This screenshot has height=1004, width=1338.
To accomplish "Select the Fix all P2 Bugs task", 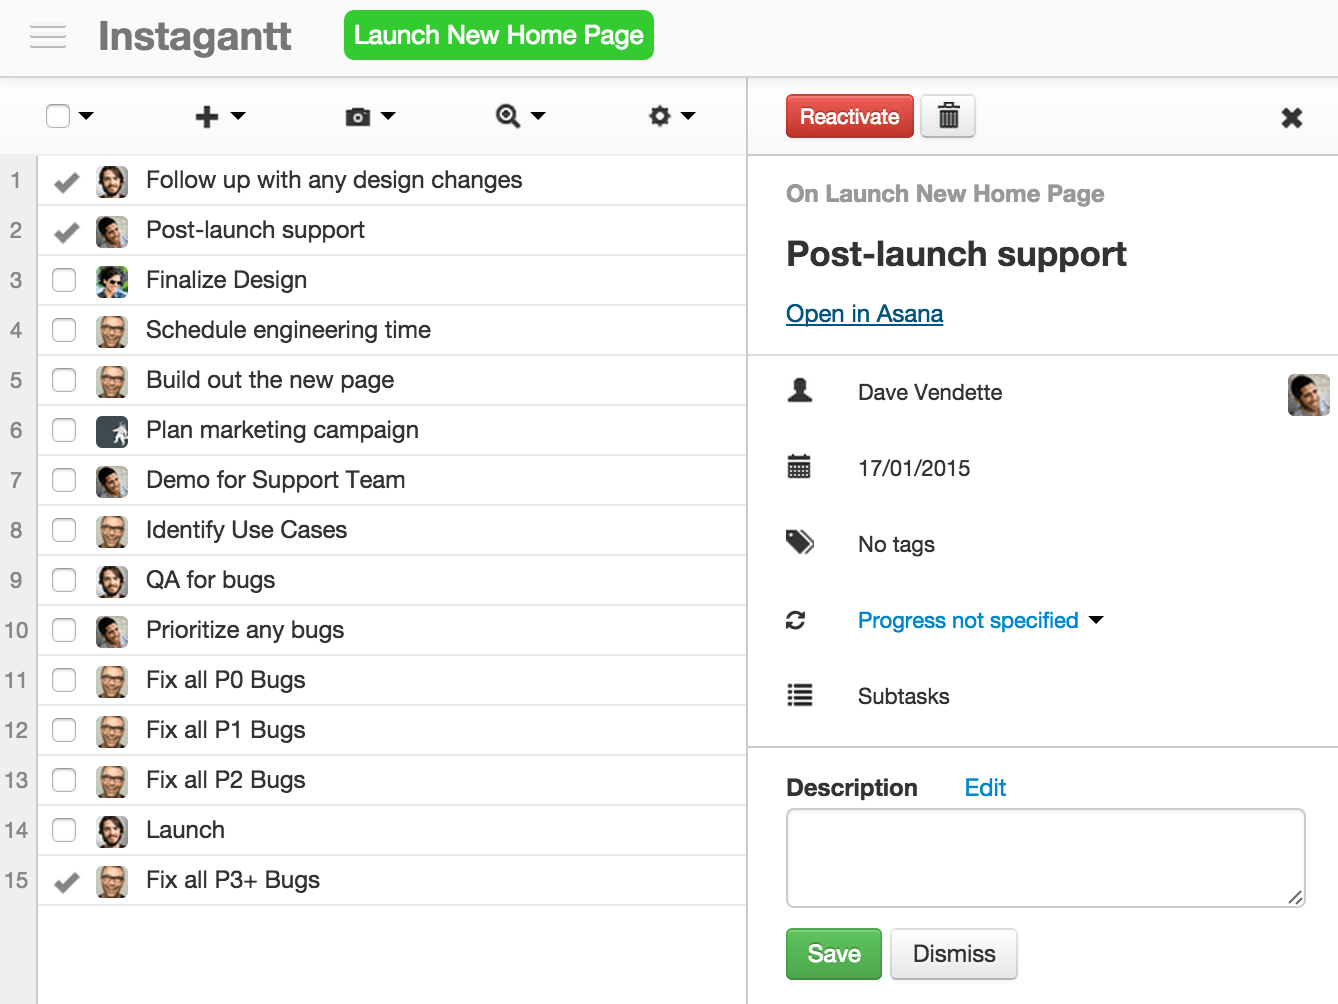I will click(x=225, y=780).
